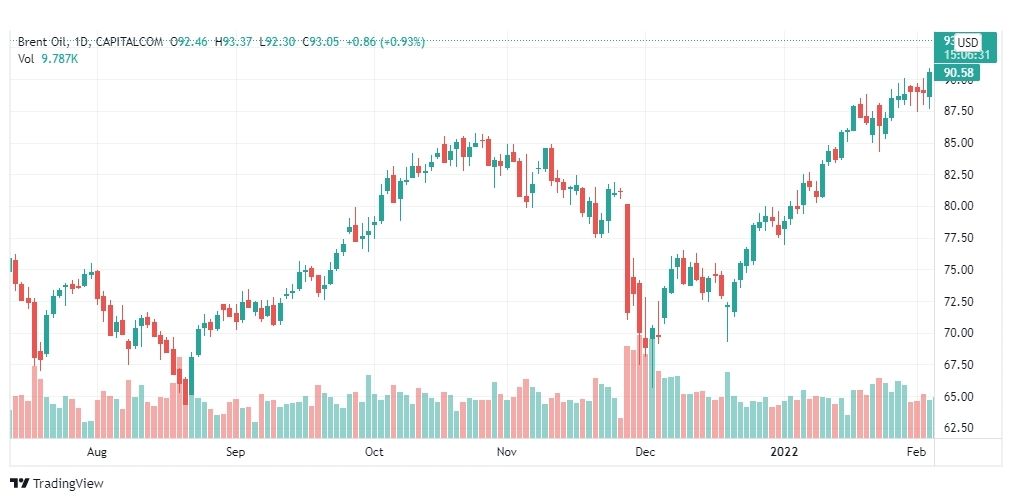This screenshot has width=1012, height=501.
Task: Click the 75.00 price scale value
Action: [958, 269]
